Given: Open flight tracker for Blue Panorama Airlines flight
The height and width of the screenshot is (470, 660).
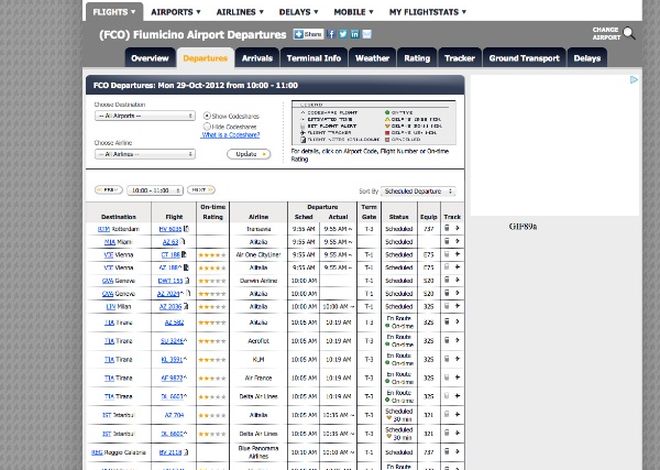Looking at the screenshot, I should coord(457,451).
